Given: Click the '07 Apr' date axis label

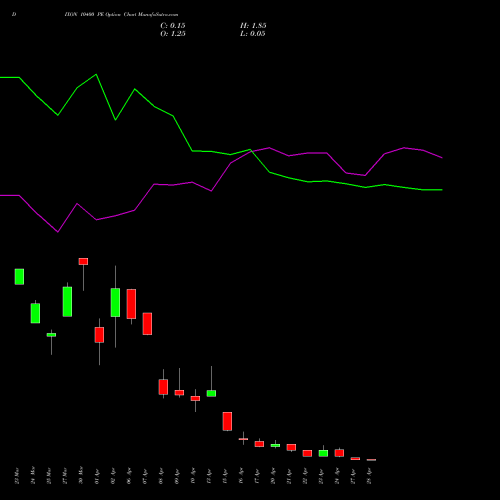Looking at the screenshot, I should tap(145, 476).
